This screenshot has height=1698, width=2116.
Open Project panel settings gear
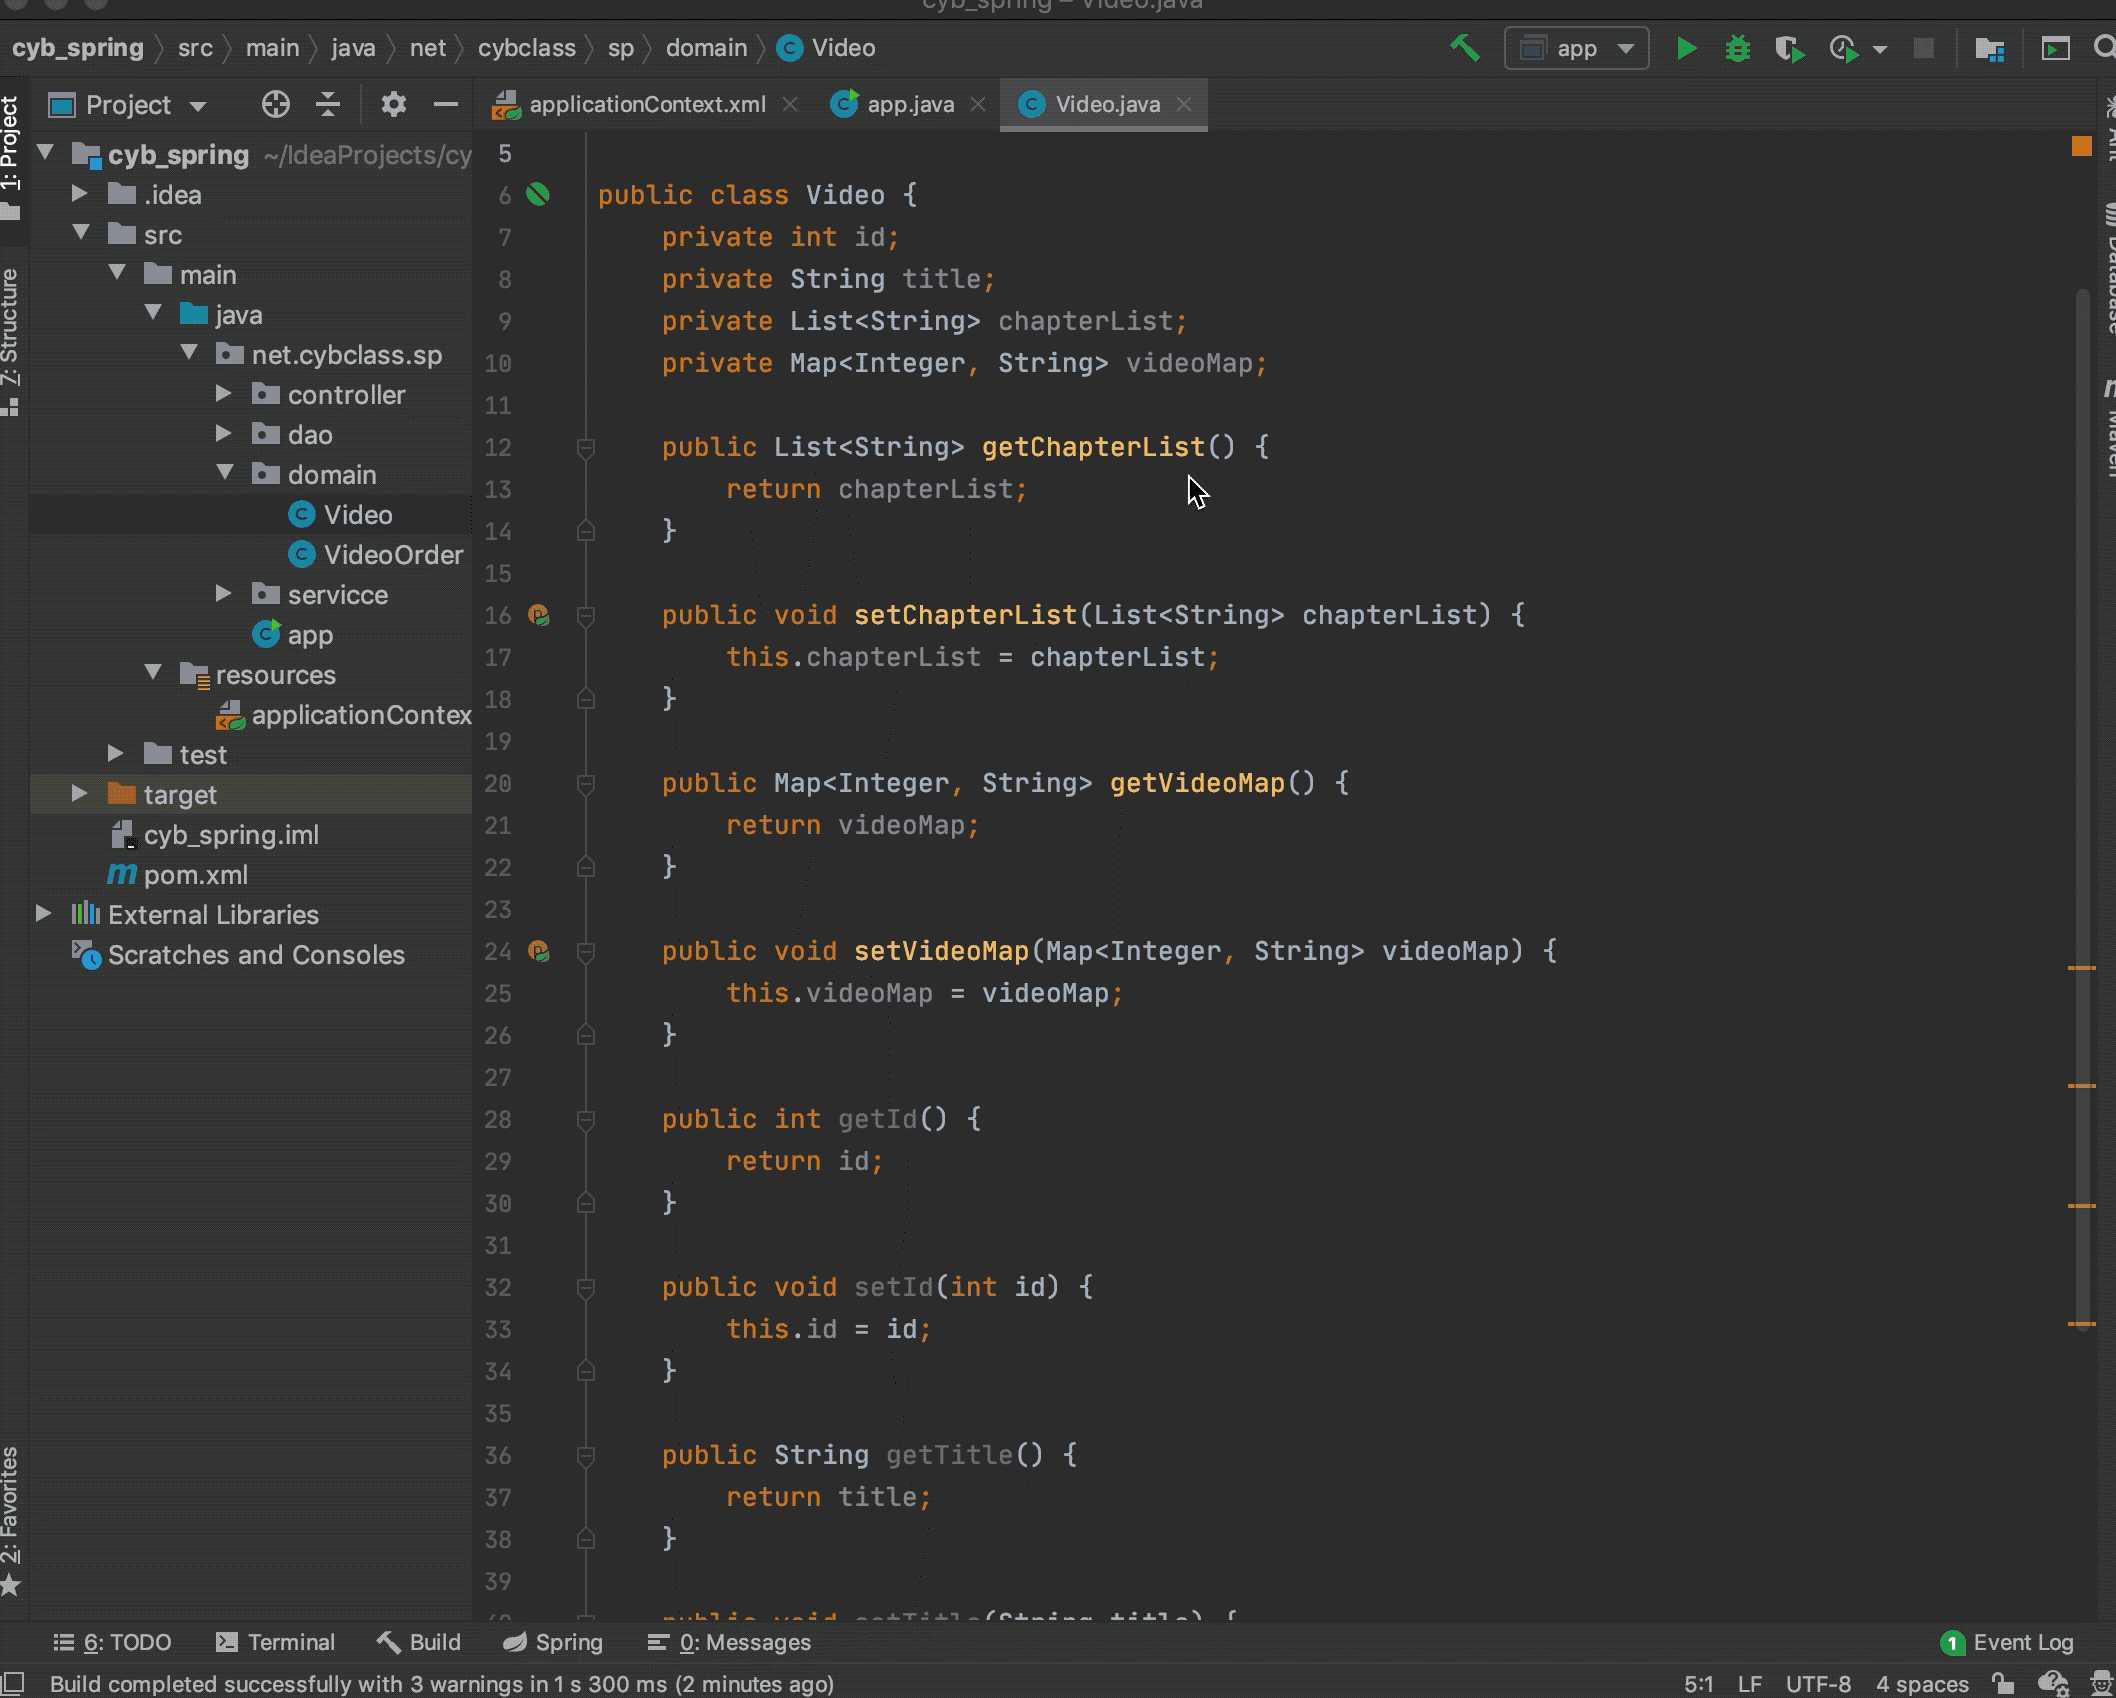pos(393,104)
